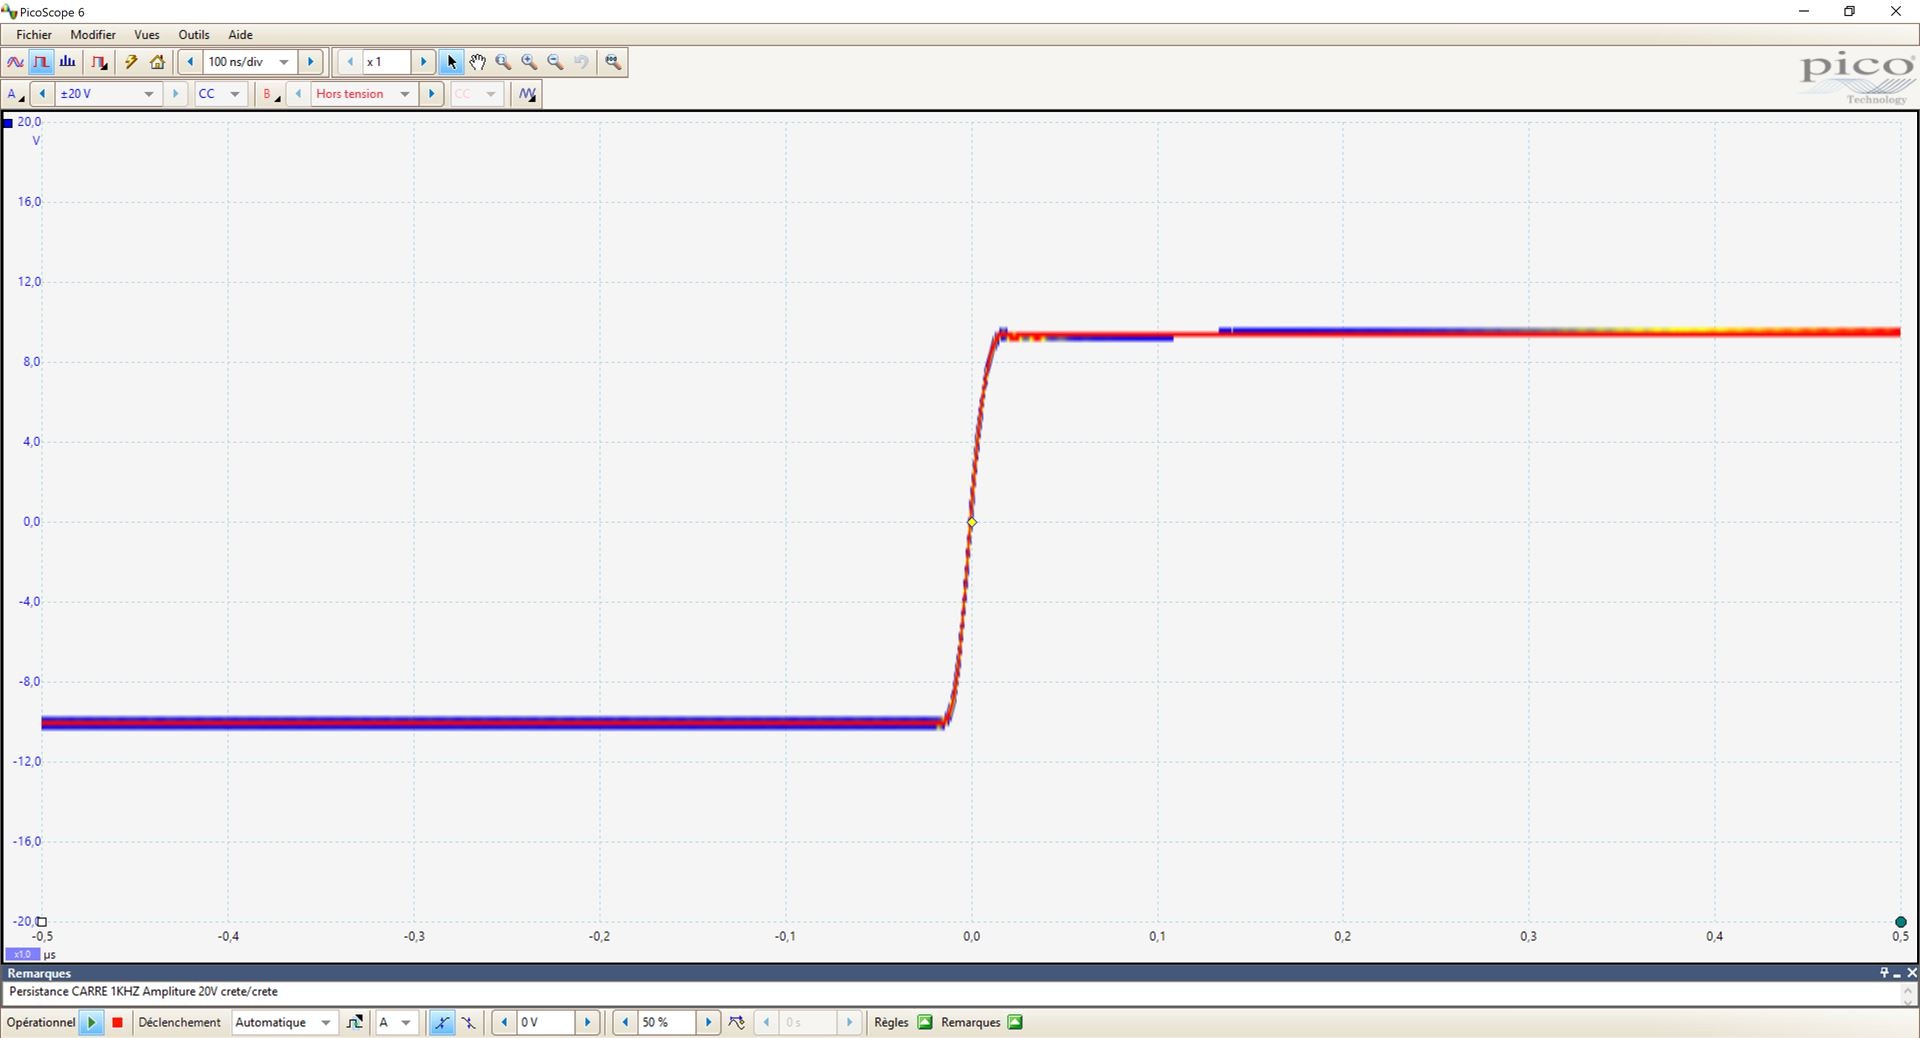Select rising edge trigger icon
The height and width of the screenshot is (1038, 1920).
coord(442,1023)
